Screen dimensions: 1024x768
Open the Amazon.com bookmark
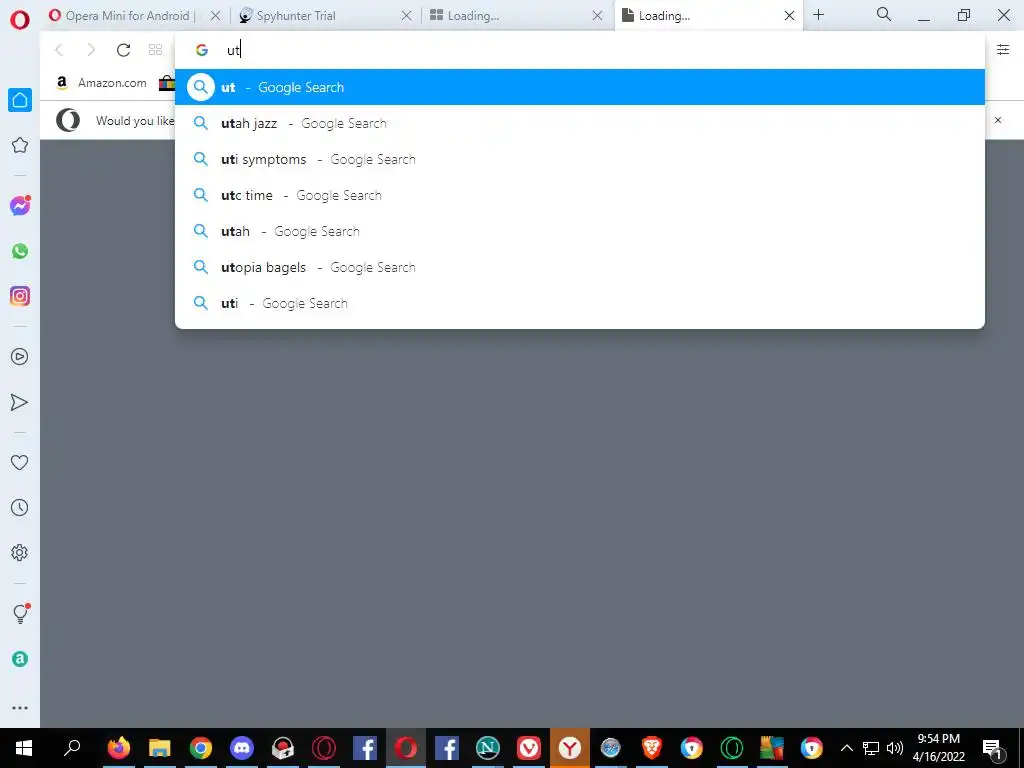pyautogui.click(x=101, y=83)
